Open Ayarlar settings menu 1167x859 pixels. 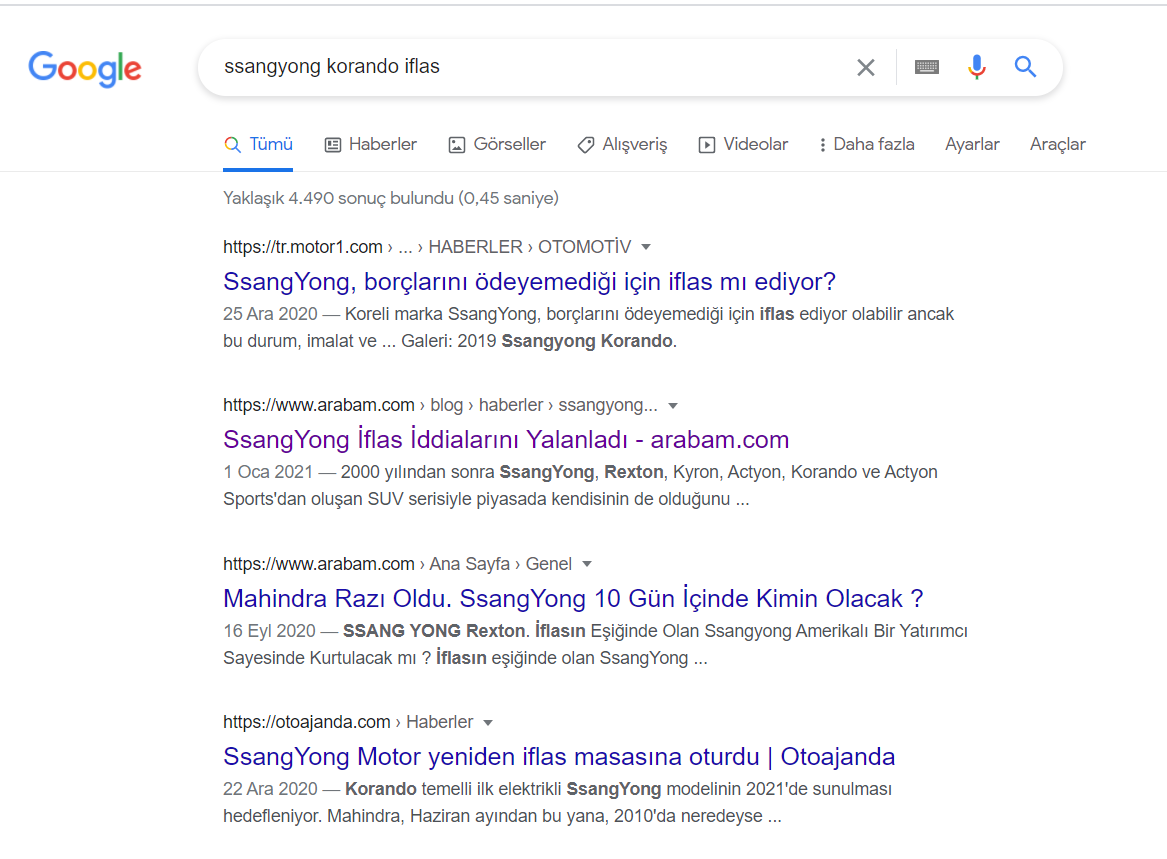[x=972, y=144]
